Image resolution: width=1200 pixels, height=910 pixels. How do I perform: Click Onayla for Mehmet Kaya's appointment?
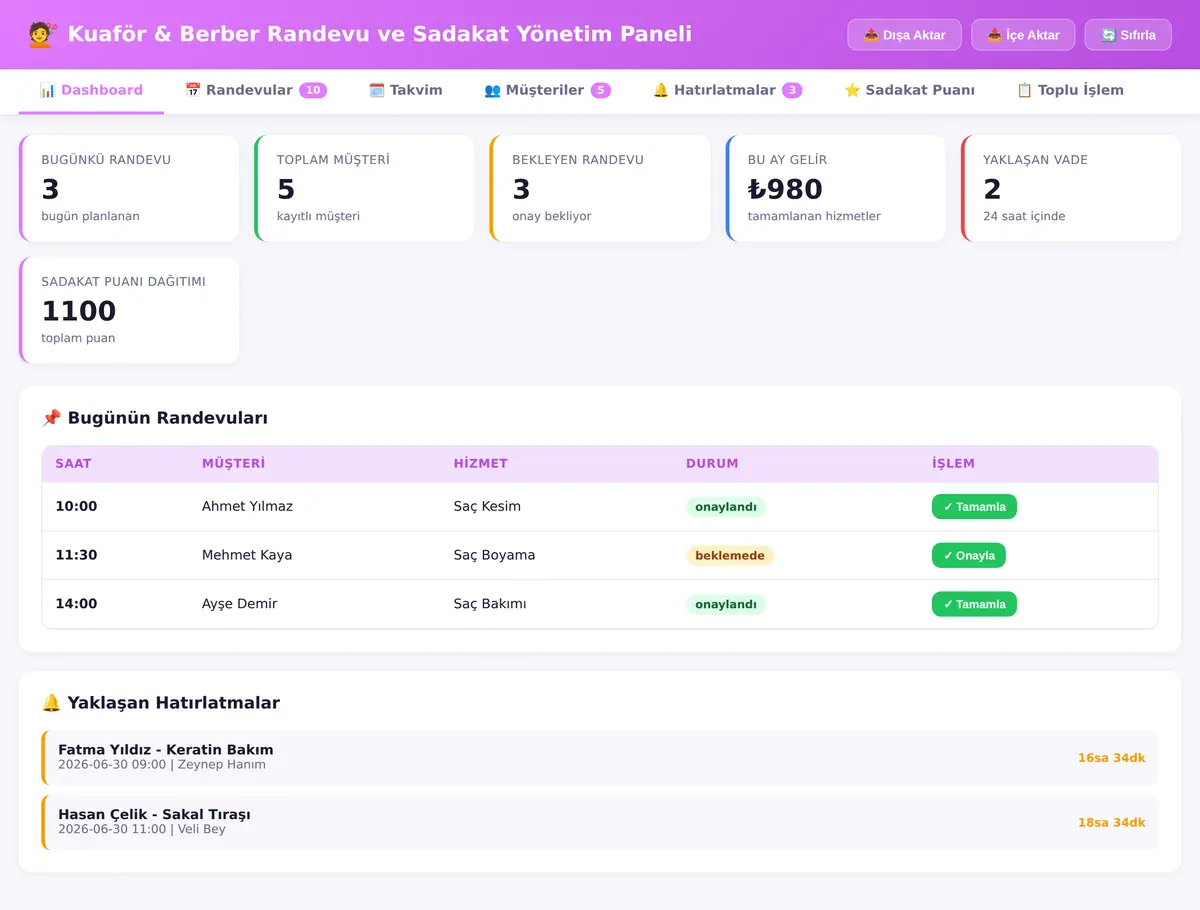click(x=969, y=556)
